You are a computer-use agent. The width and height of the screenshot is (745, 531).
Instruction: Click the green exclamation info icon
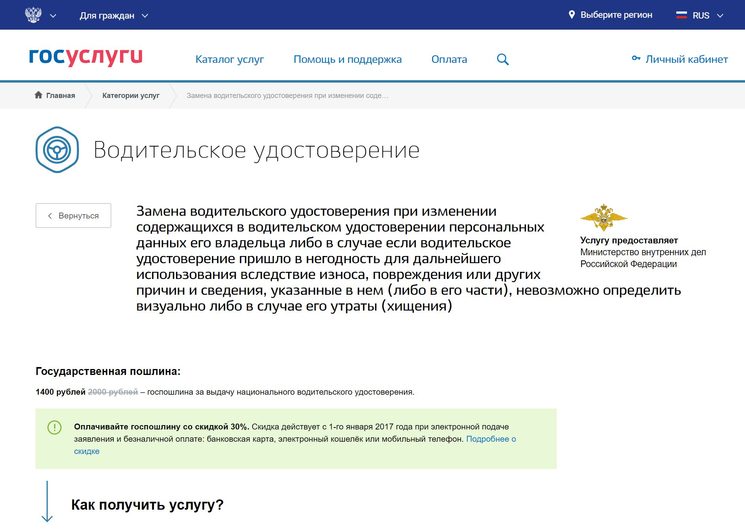click(x=54, y=427)
